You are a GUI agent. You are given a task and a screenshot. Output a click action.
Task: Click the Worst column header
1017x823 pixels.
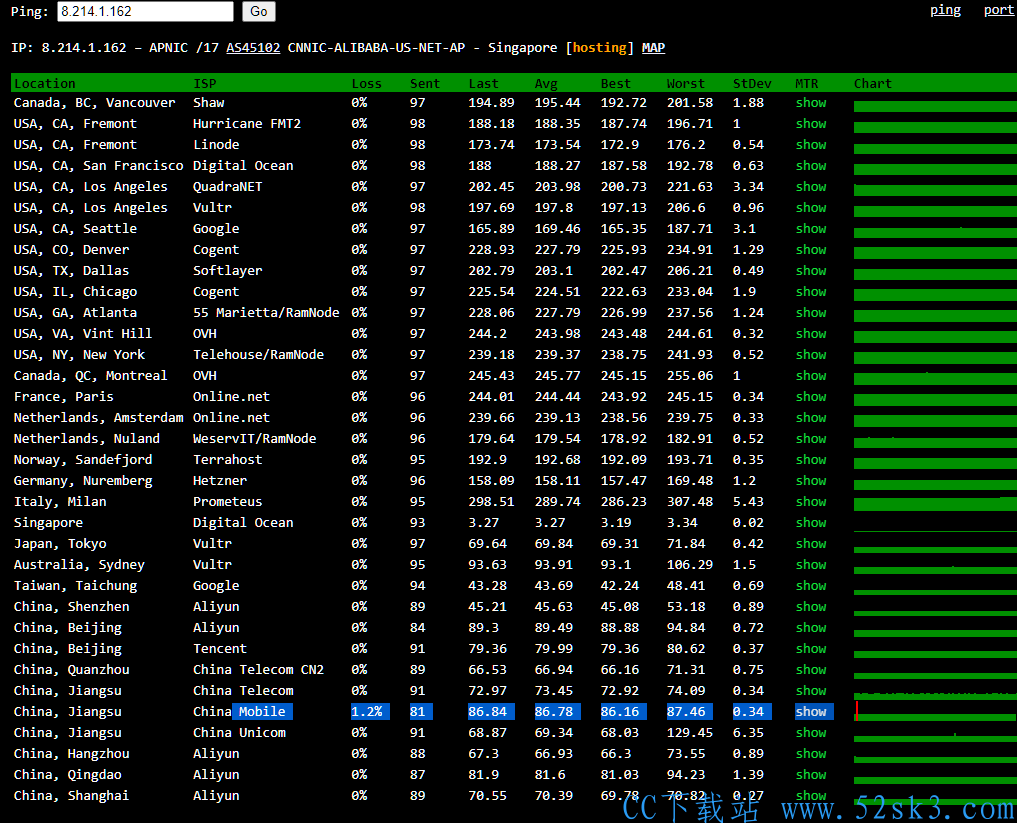pos(686,84)
